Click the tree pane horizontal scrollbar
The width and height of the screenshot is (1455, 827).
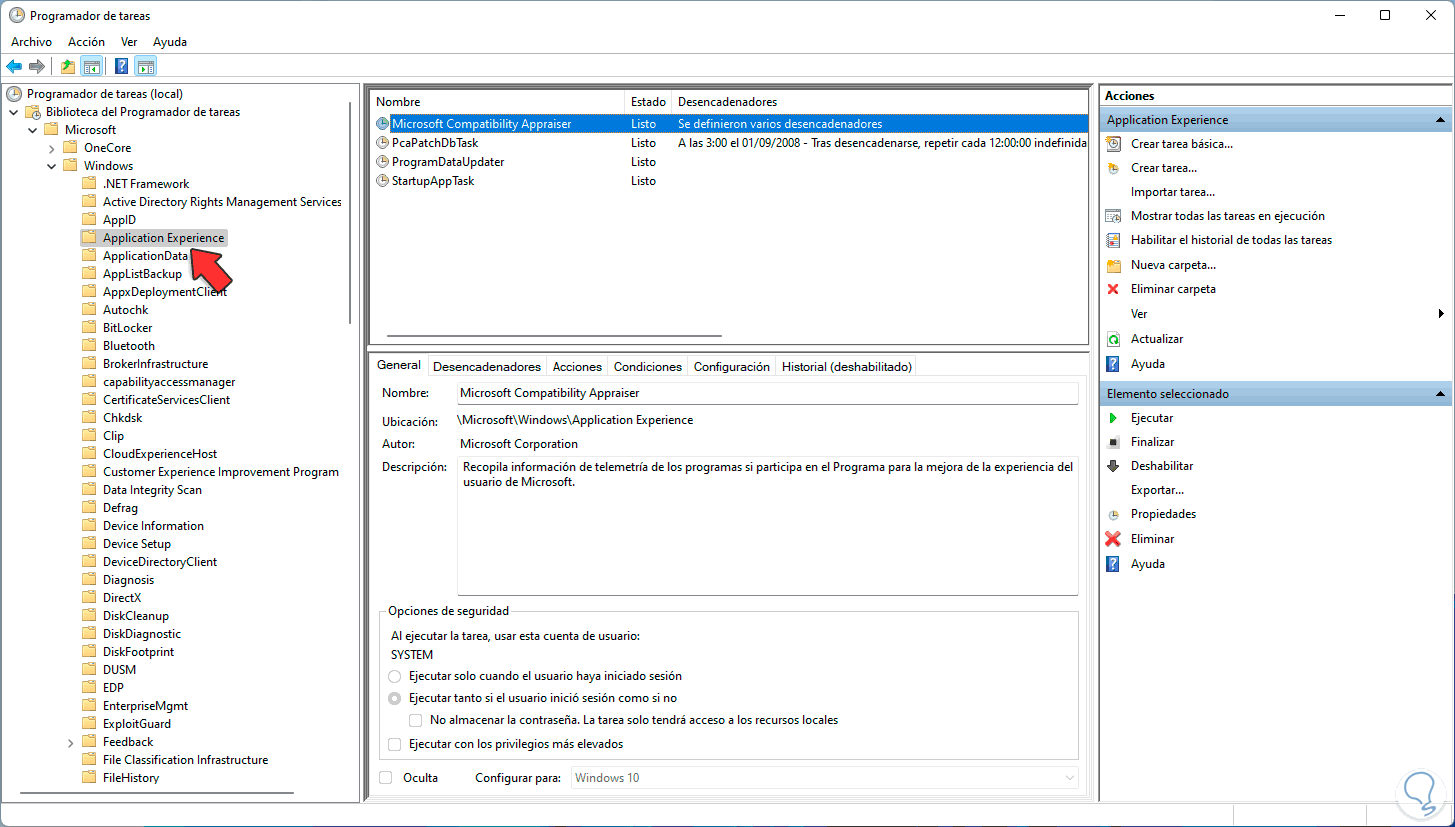tap(156, 794)
